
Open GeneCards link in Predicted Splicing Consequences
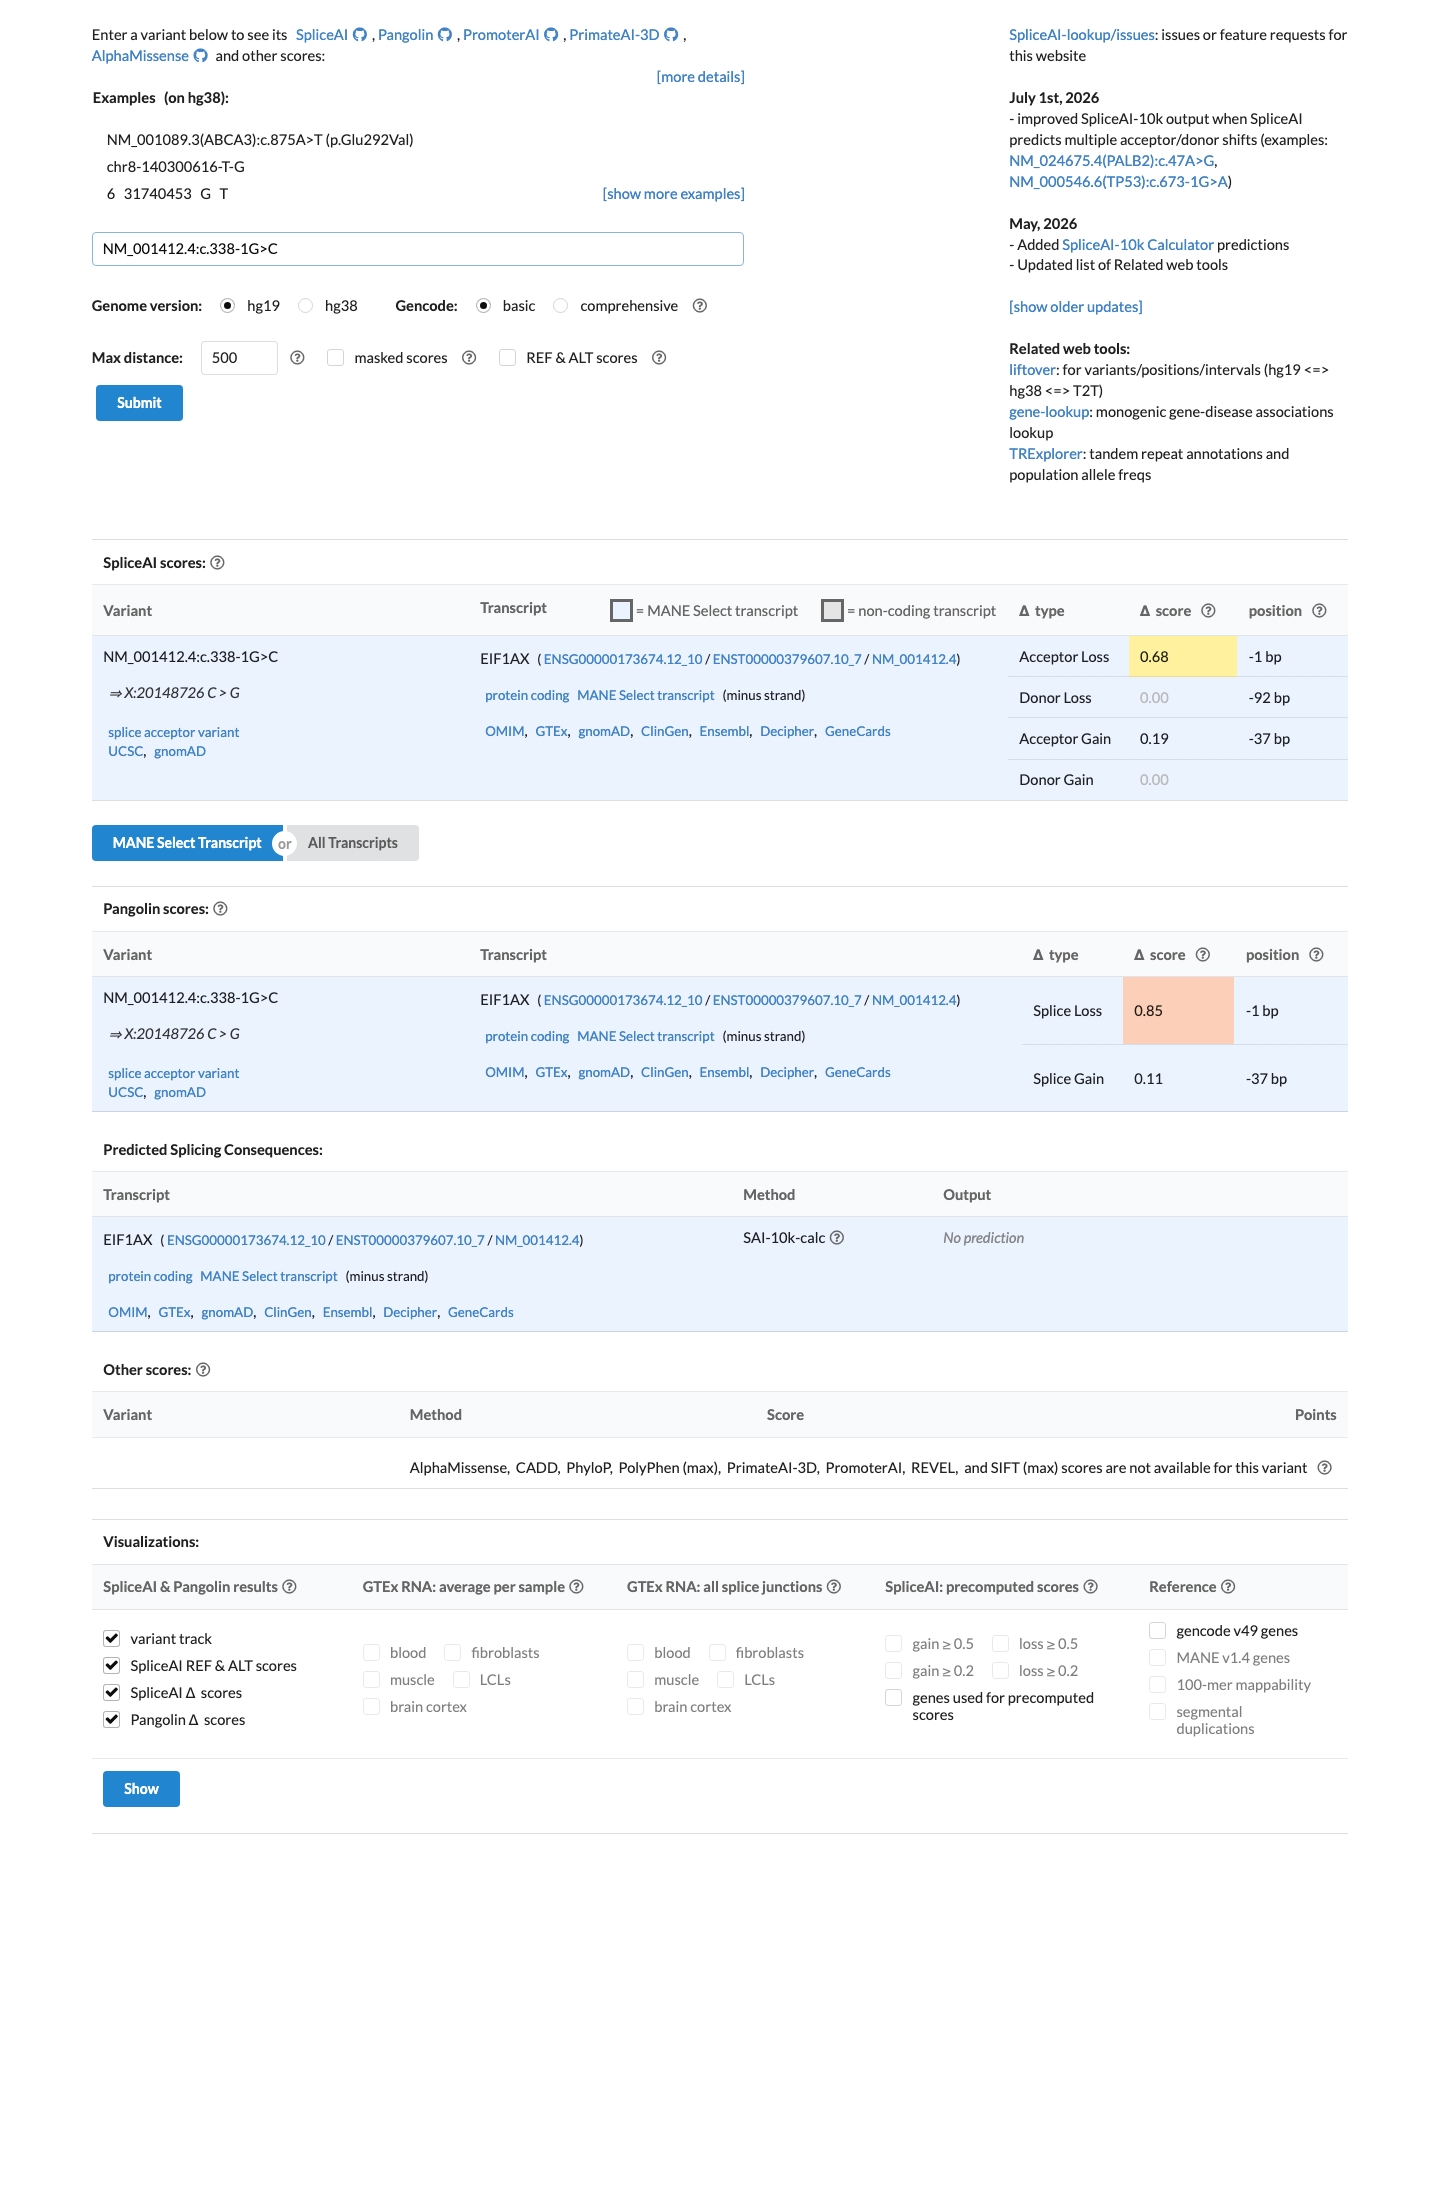pos(480,1313)
